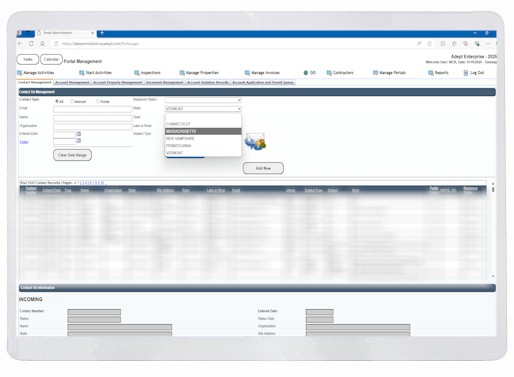Screen dimensions: 514x377
Task: Click the Manage Portals icon
Action: pos(375,73)
